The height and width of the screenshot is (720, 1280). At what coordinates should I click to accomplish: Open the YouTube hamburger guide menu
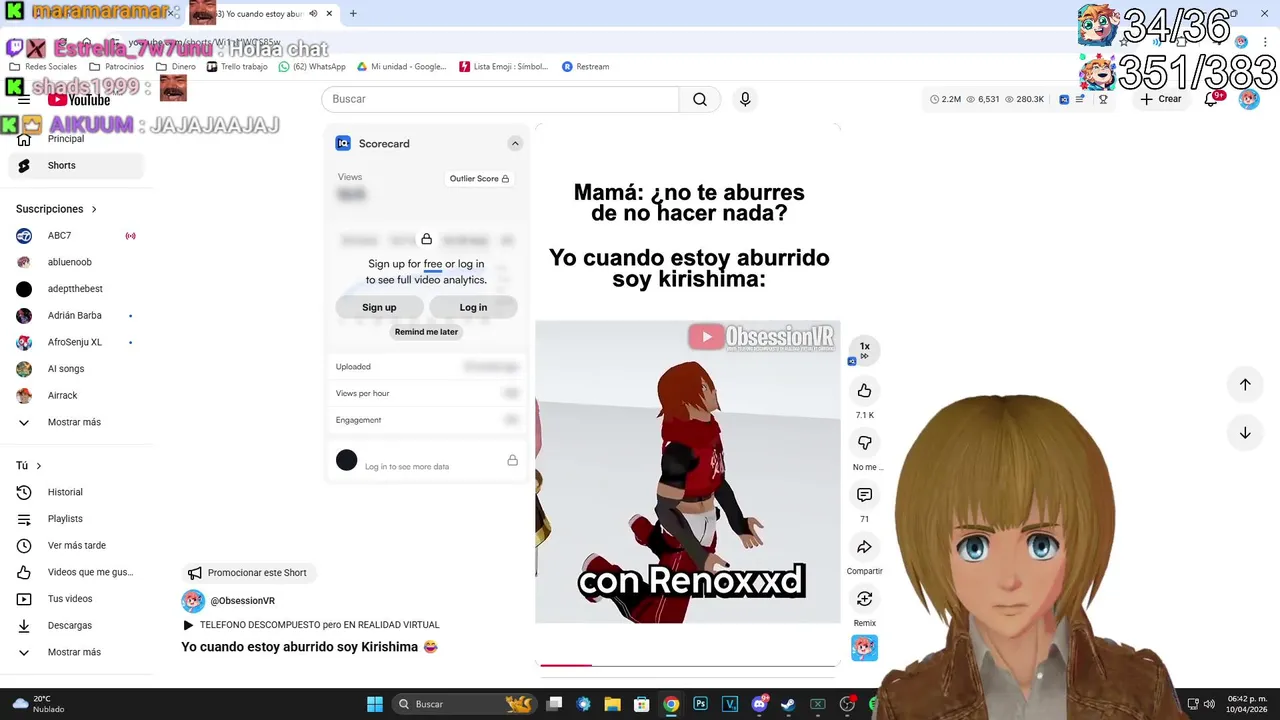coord(24,99)
